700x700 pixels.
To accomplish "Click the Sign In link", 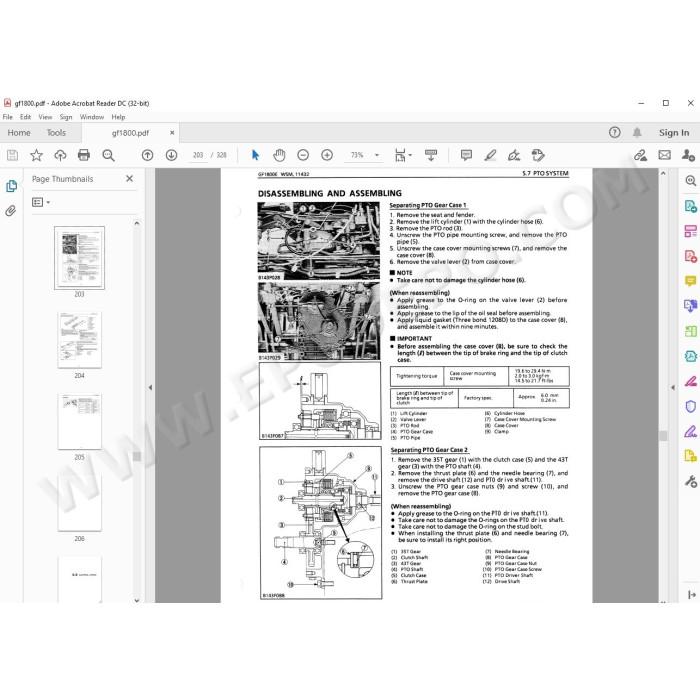I will 674,133.
